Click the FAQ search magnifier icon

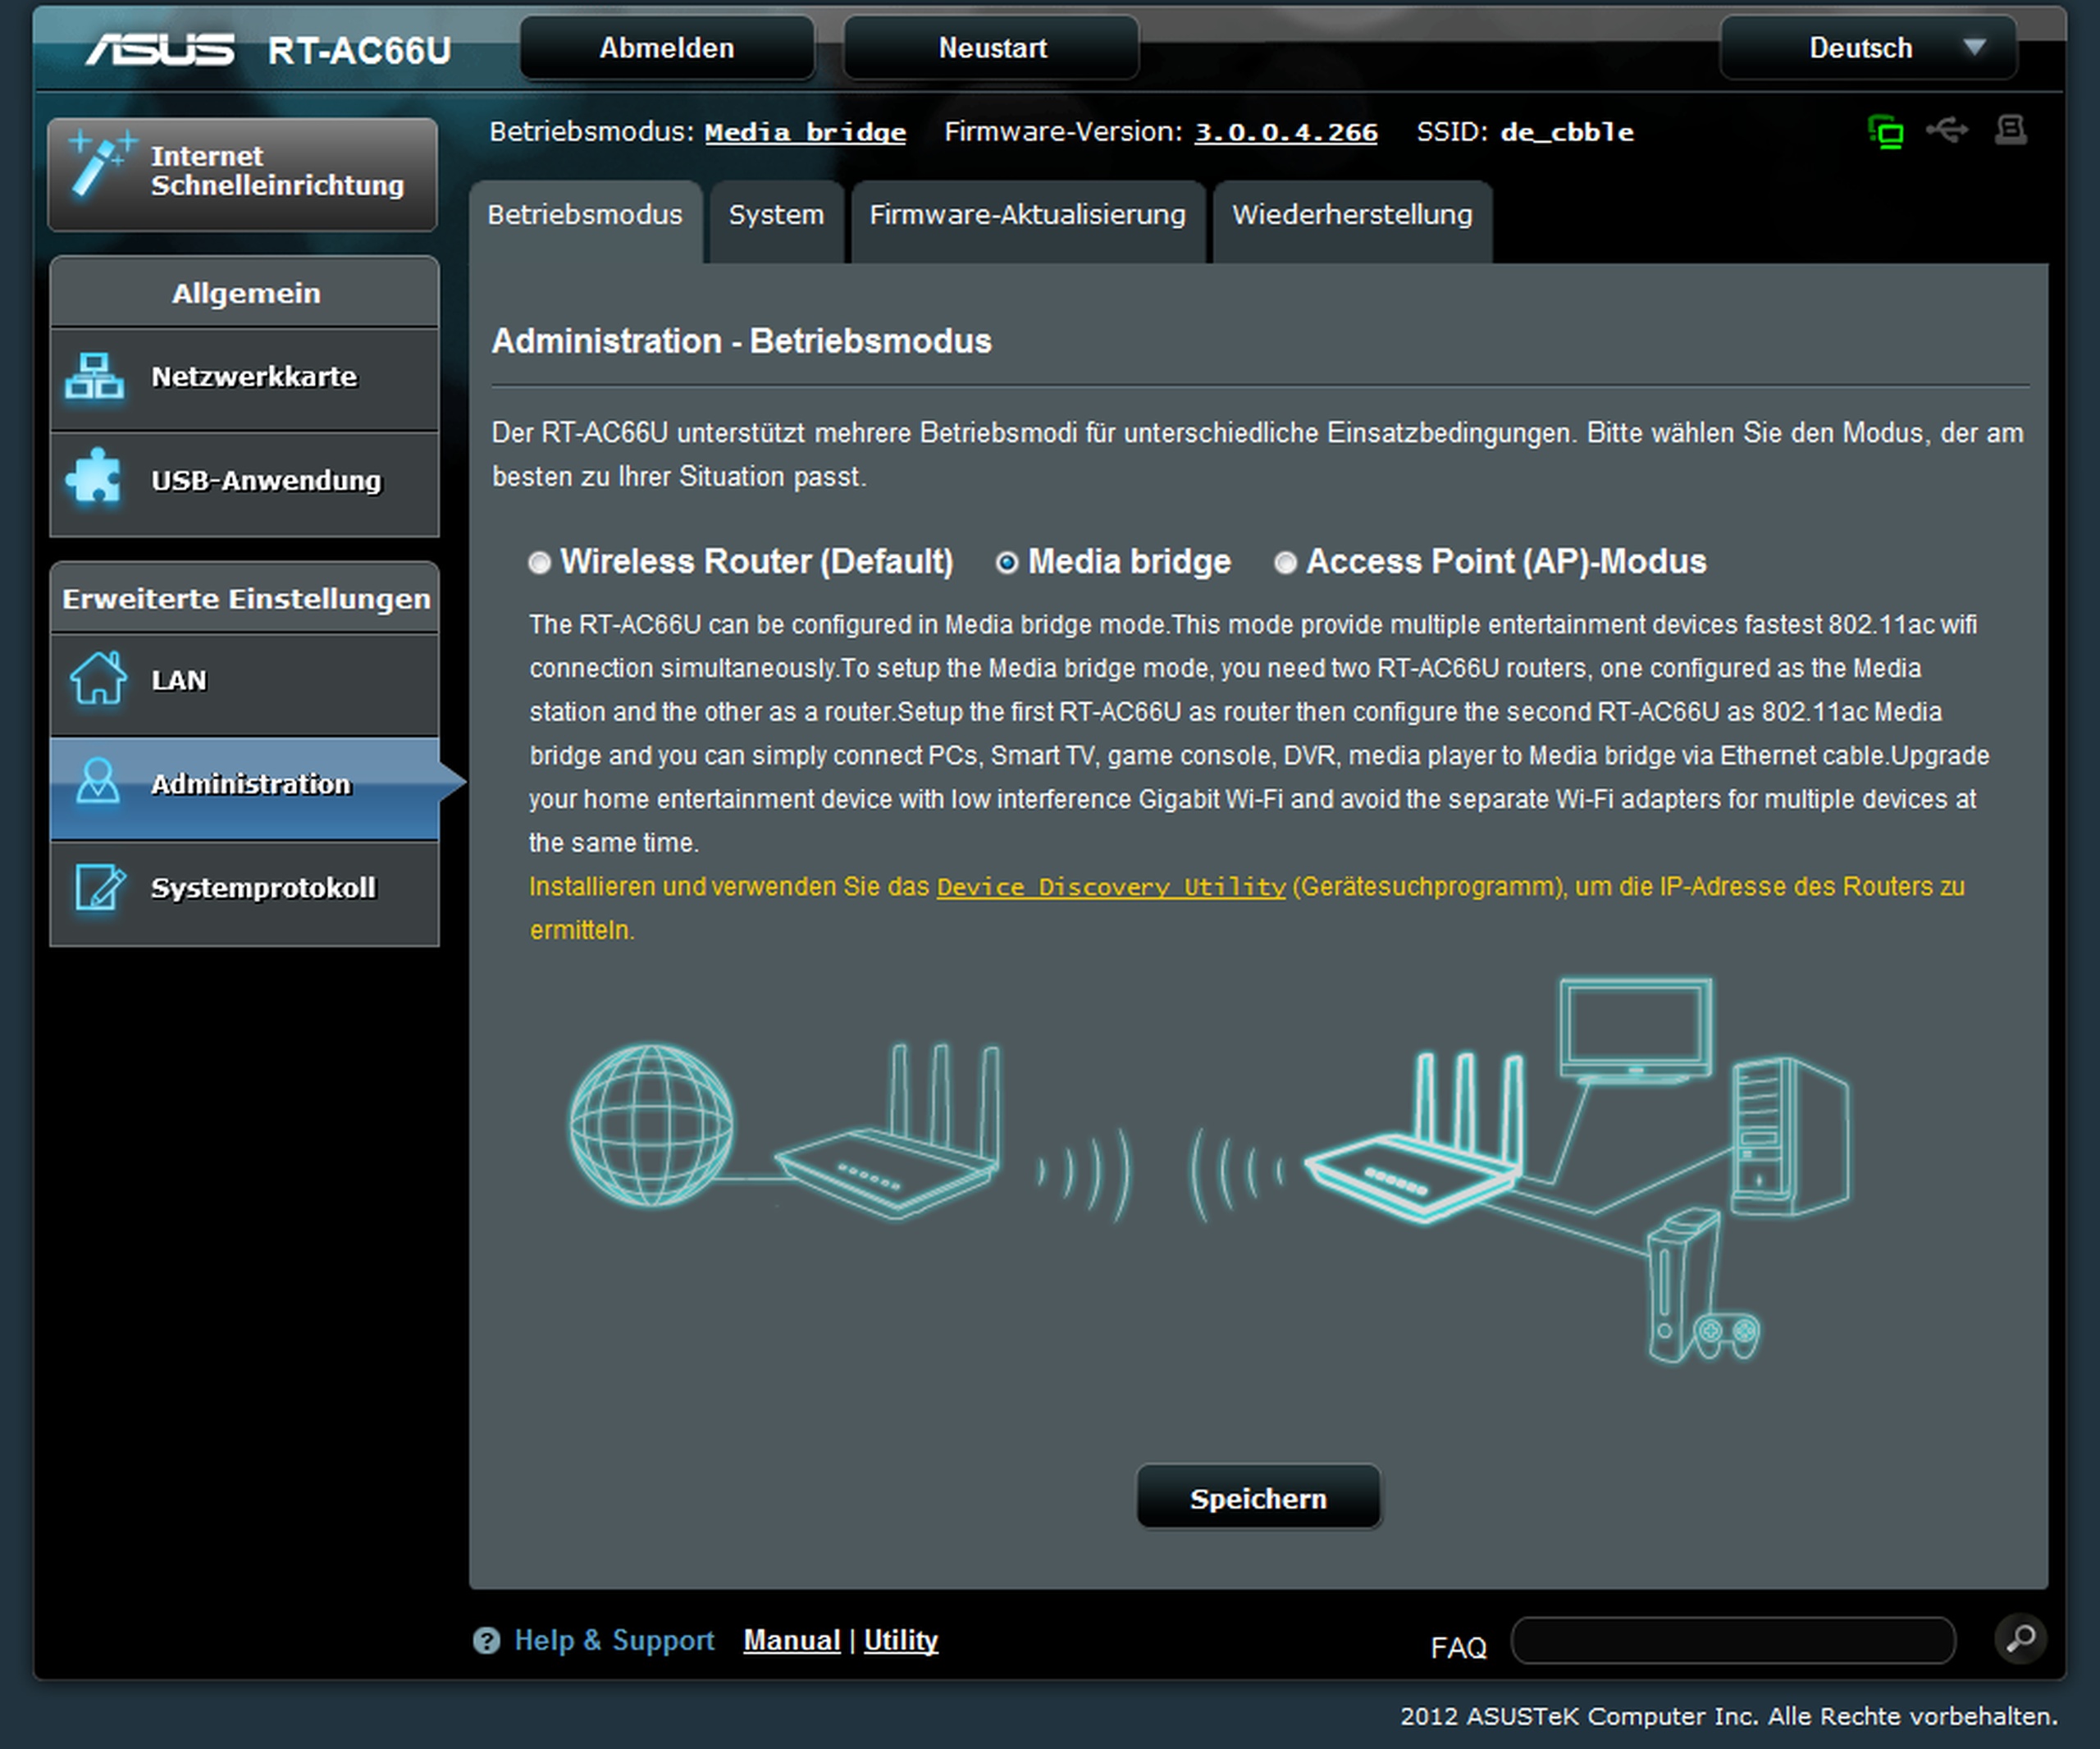[2020, 1640]
